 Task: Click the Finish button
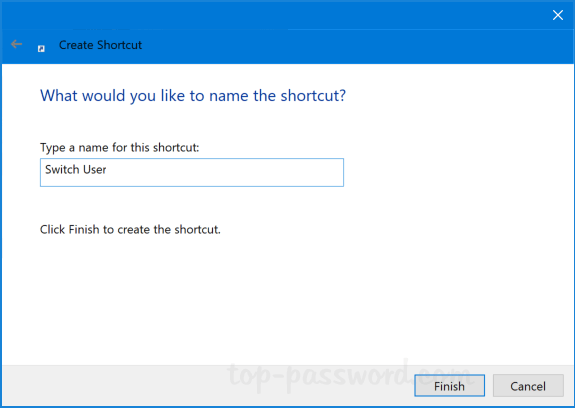click(x=449, y=386)
